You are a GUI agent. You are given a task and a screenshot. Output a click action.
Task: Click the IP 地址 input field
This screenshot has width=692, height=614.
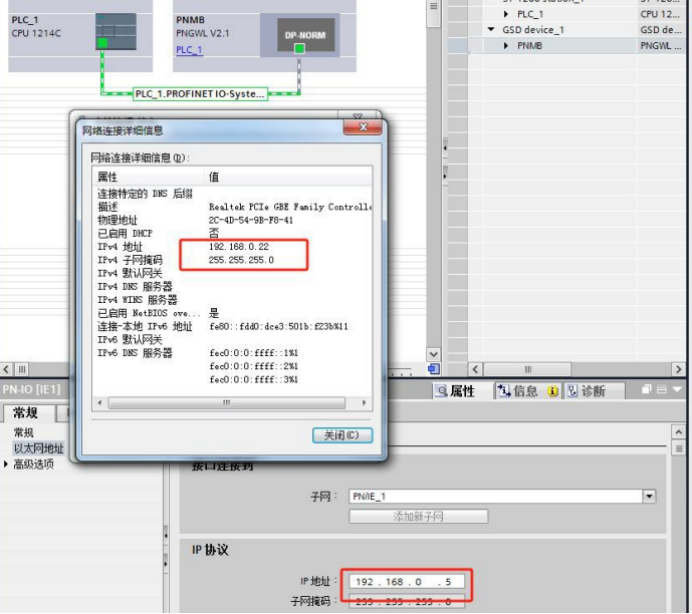[x=406, y=582]
